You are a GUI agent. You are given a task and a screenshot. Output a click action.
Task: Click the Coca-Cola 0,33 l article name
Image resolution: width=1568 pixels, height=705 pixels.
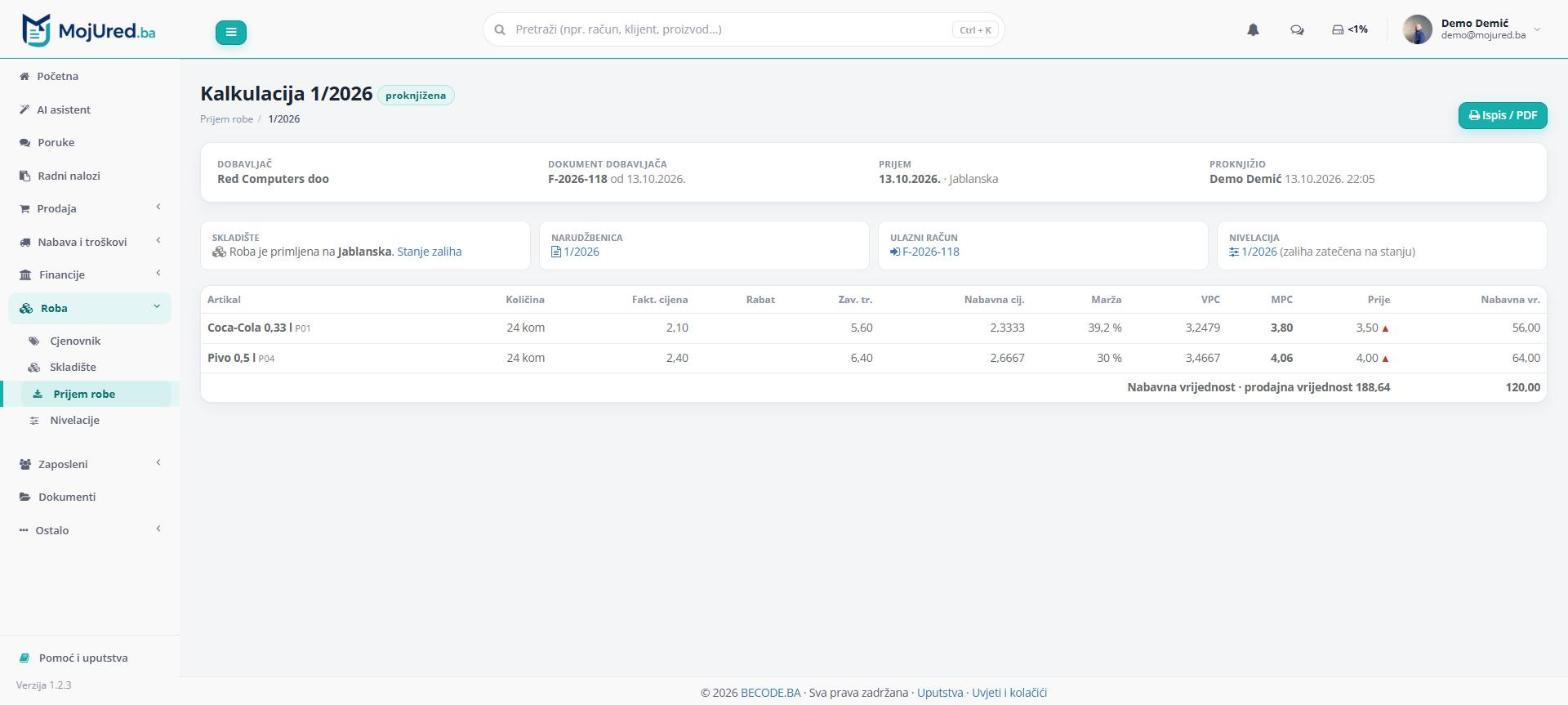click(x=249, y=328)
